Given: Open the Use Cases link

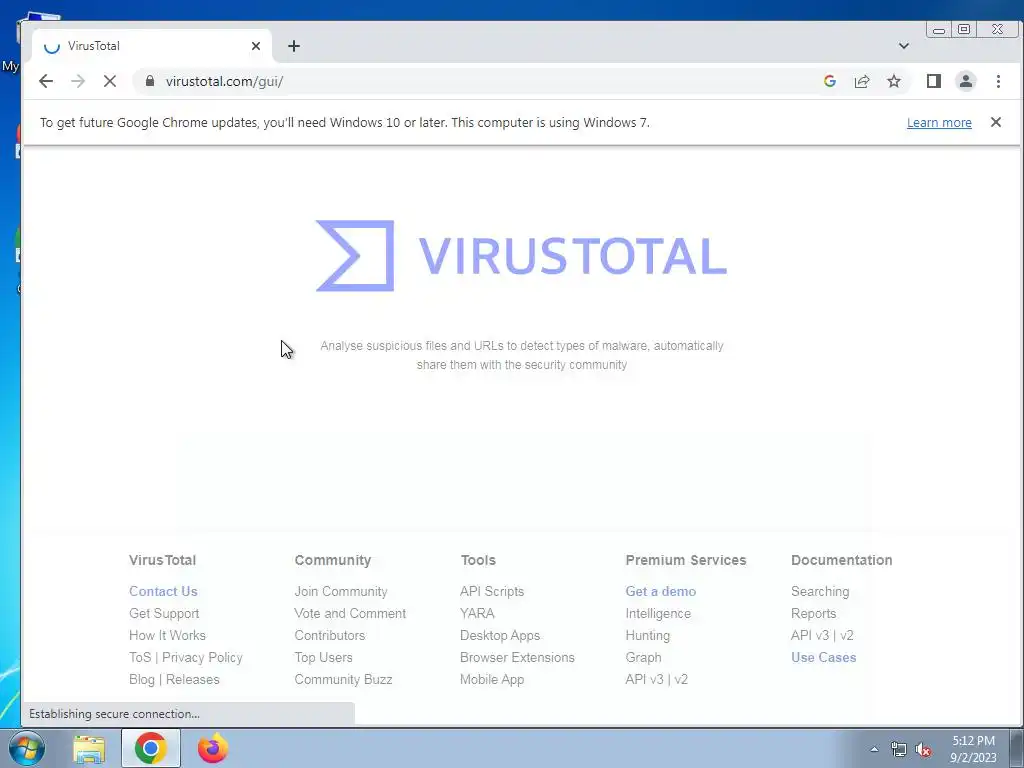Looking at the screenshot, I should click(824, 658).
